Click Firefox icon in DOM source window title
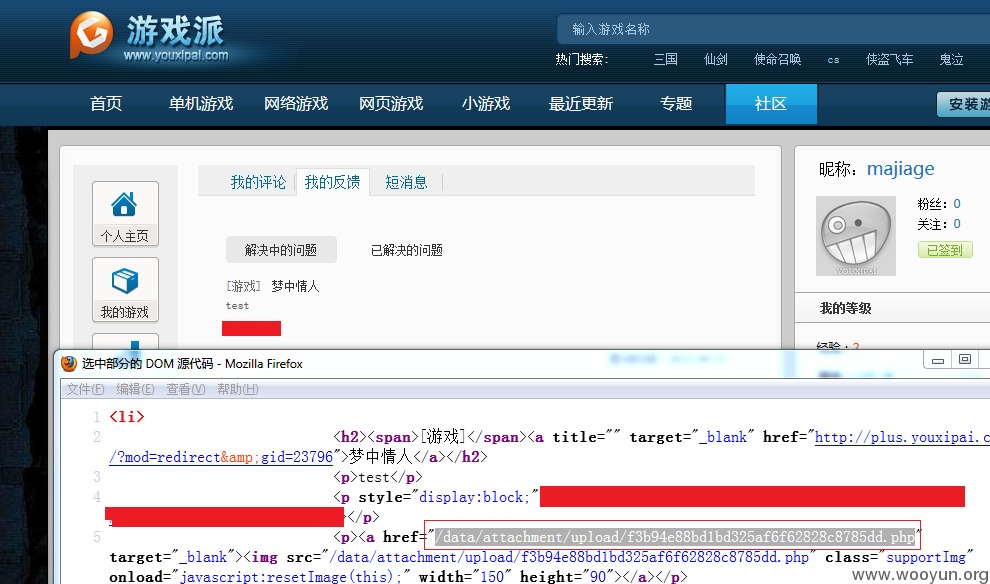Screen dimensions: 990x584 (69, 363)
